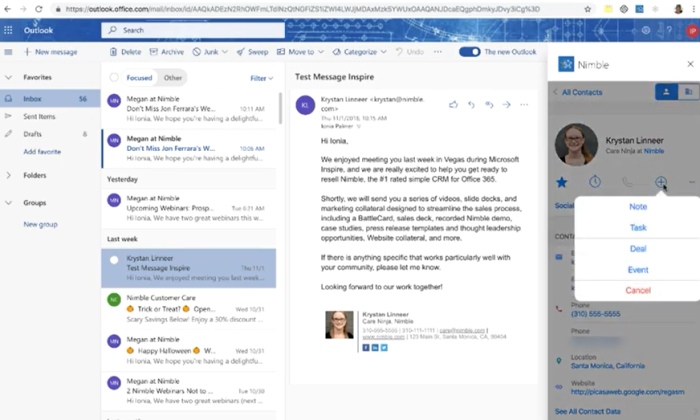This screenshot has width=700, height=420.
Task: Choose Event from the add menu
Action: tap(638, 270)
